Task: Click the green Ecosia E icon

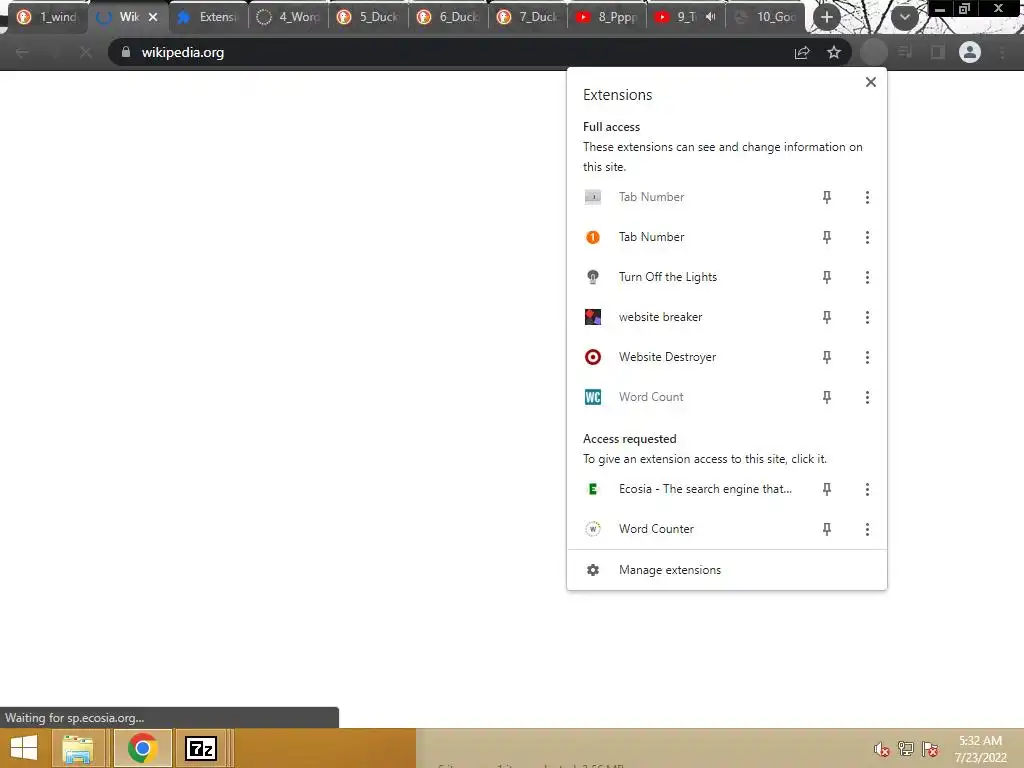Action: click(593, 489)
